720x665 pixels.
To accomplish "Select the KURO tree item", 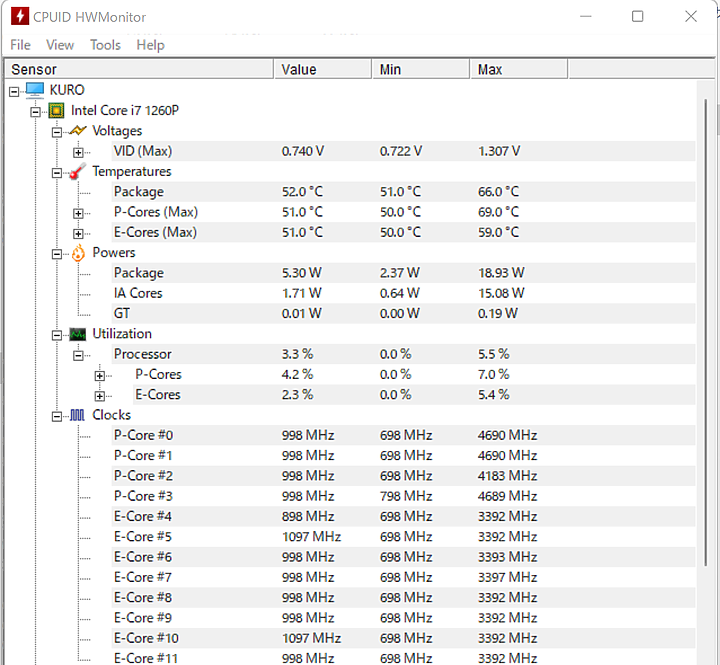I will point(67,90).
